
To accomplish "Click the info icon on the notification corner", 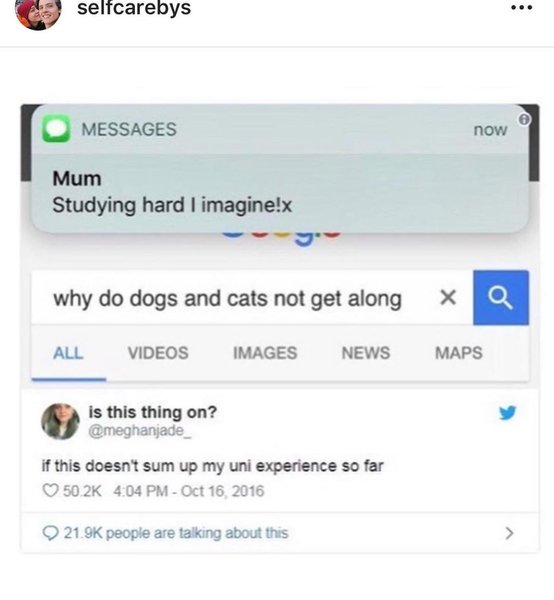I will [x=524, y=119].
